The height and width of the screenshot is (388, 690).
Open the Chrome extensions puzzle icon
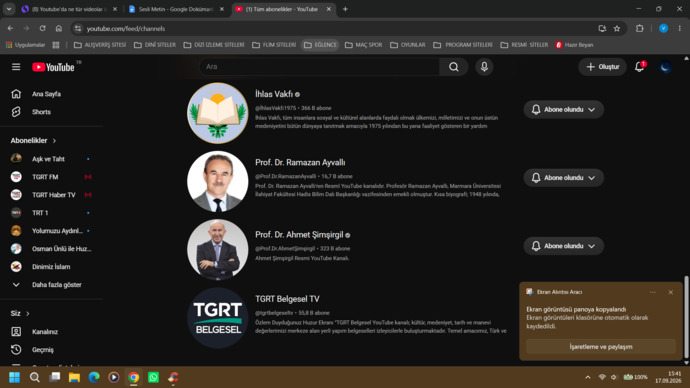639,28
